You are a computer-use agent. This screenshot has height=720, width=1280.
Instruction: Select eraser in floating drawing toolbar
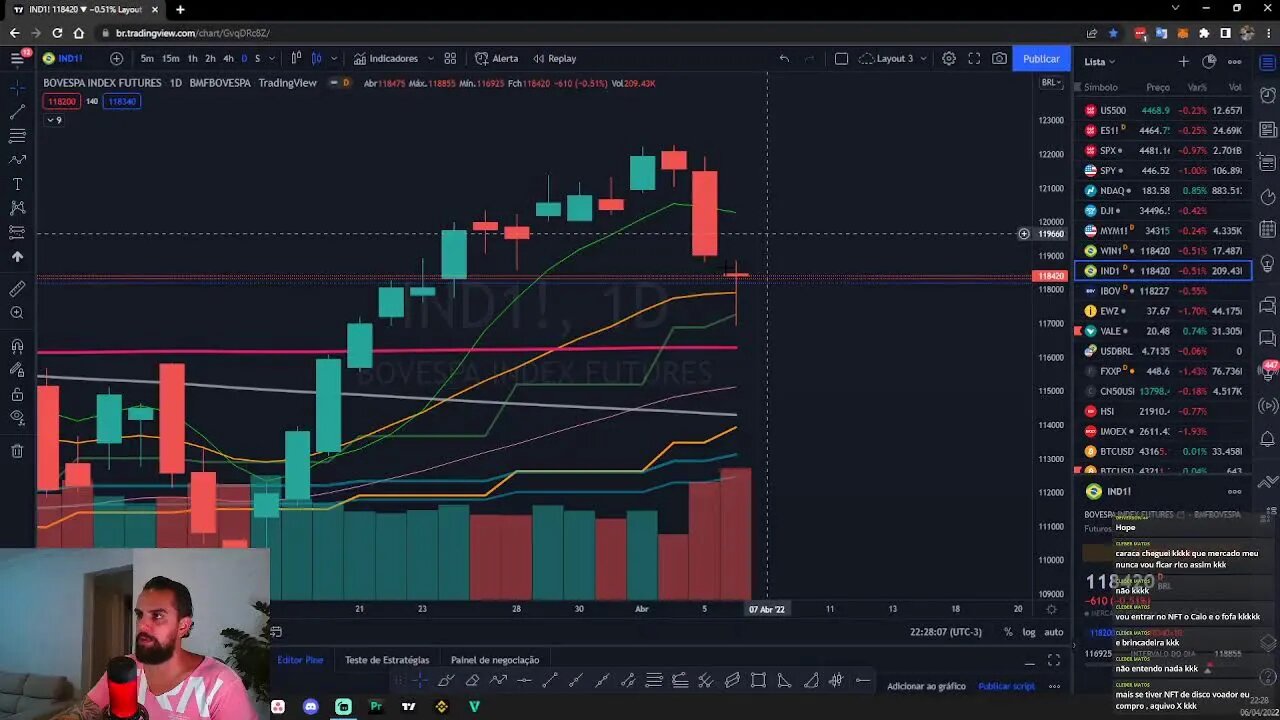(x=472, y=681)
